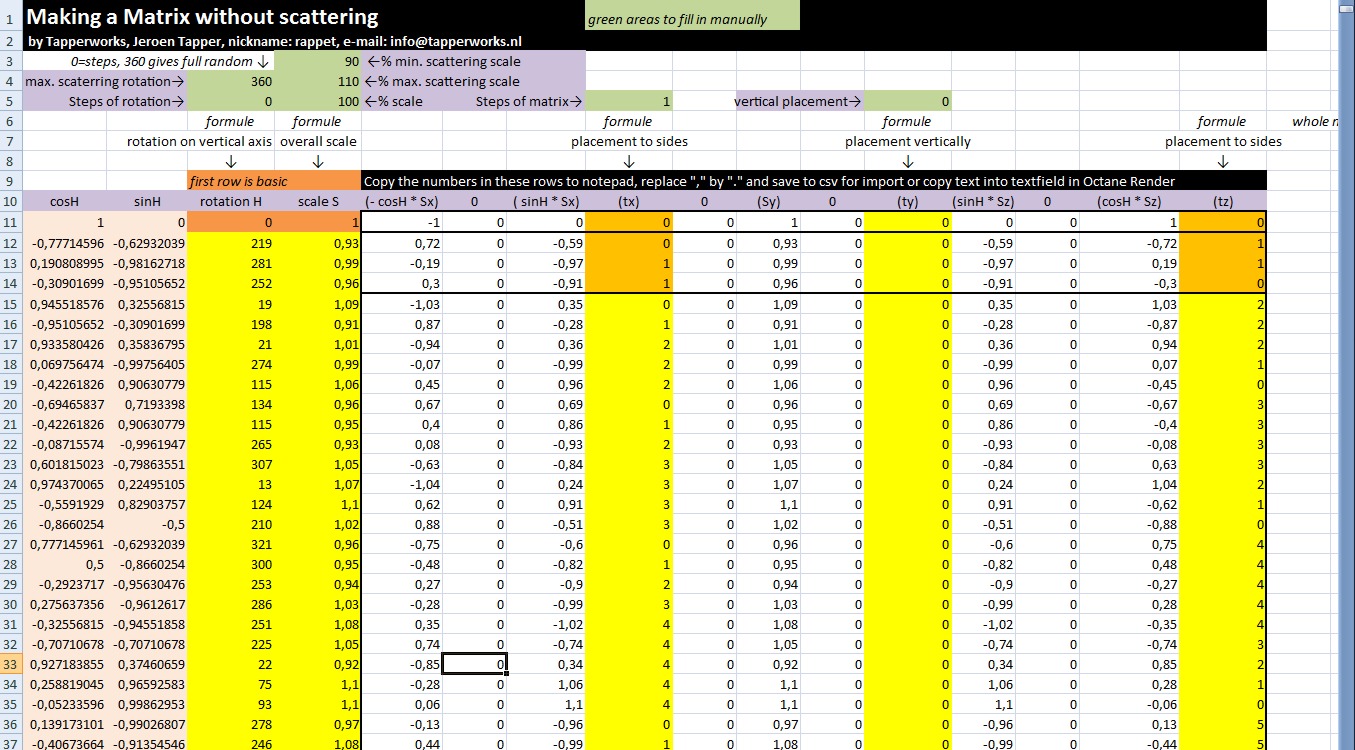This screenshot has width=1355, height=750.
Task: Select the rotation H cell showing 246
Action: coord(230,743)
